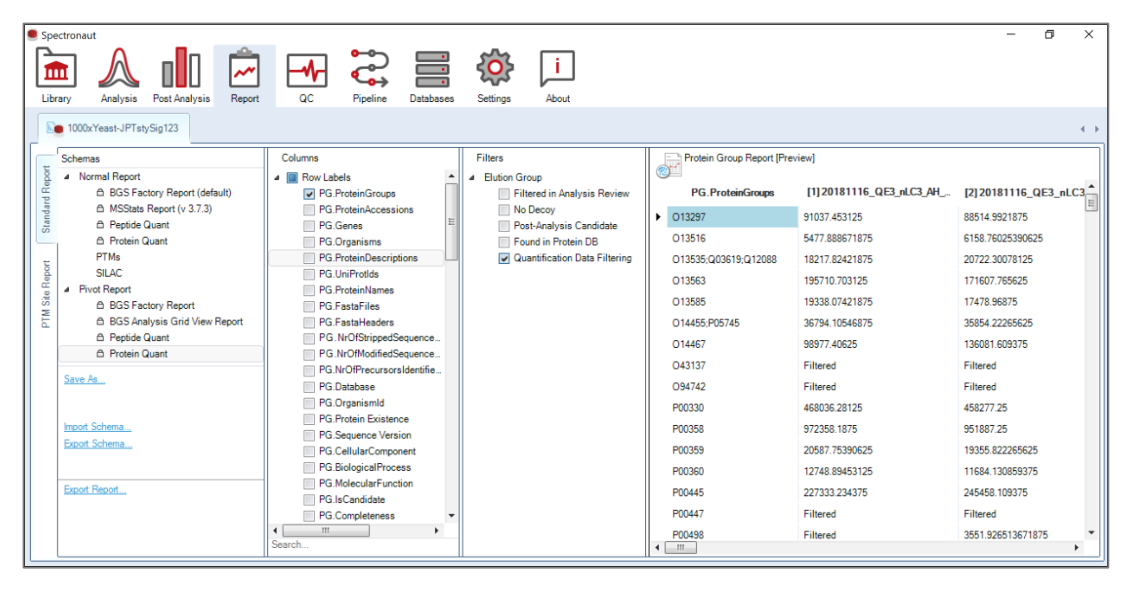Viewport: 1132px width, 591px height.
Task: Open the Post Analysis bar chart icon
Action: pyautogui.click(x=181, y=69)
